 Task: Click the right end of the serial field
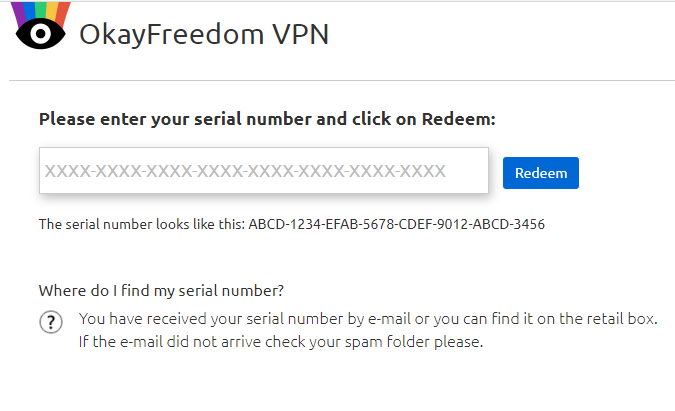pos(475,171)
